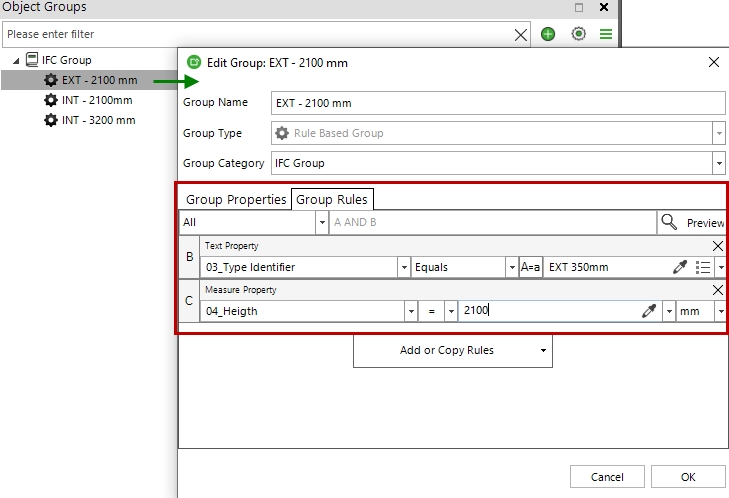The width and height of the screenshot is (729, 498).
Task: Remove rule B with its X icon
Action: (717, 246)
